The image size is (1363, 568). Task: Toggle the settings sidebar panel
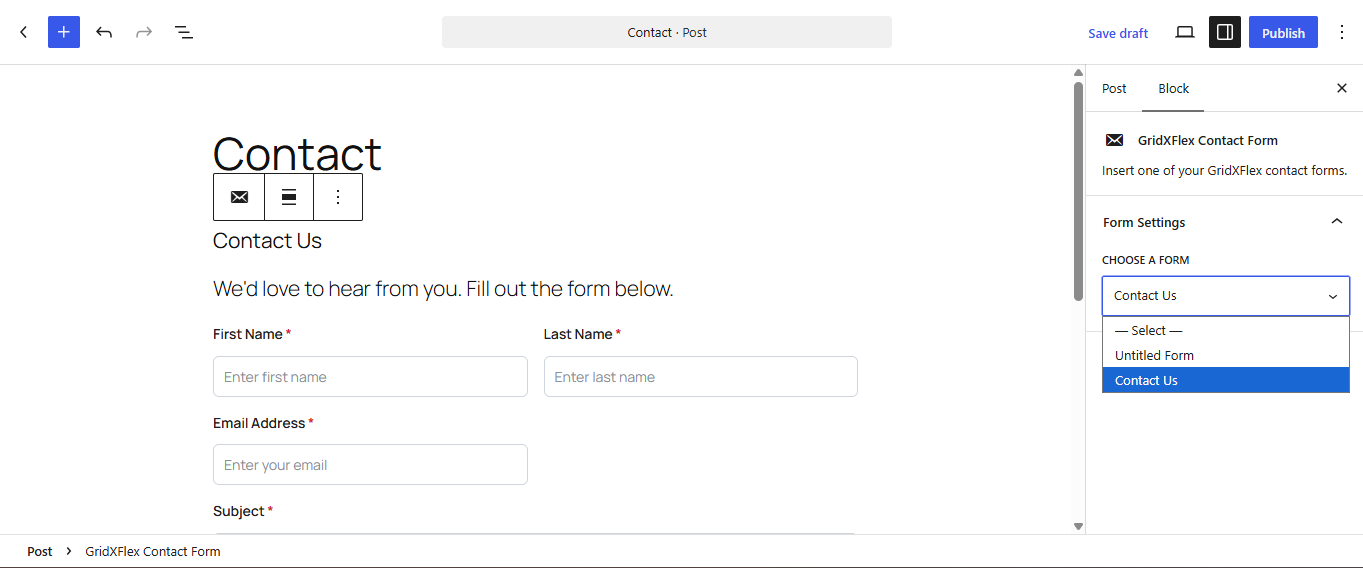point(1225,32)
